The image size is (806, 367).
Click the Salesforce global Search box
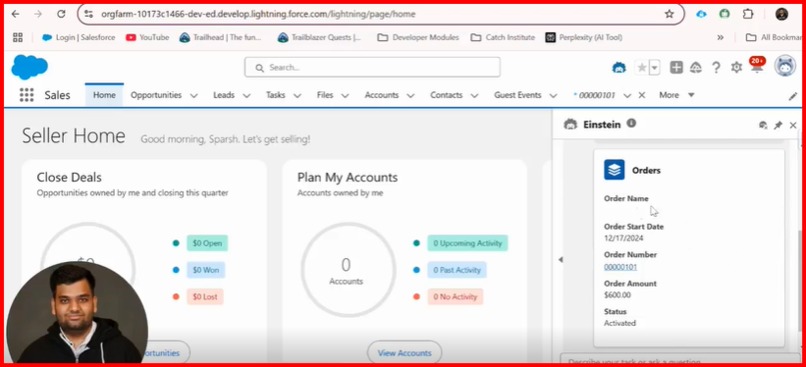coord(372,67)
